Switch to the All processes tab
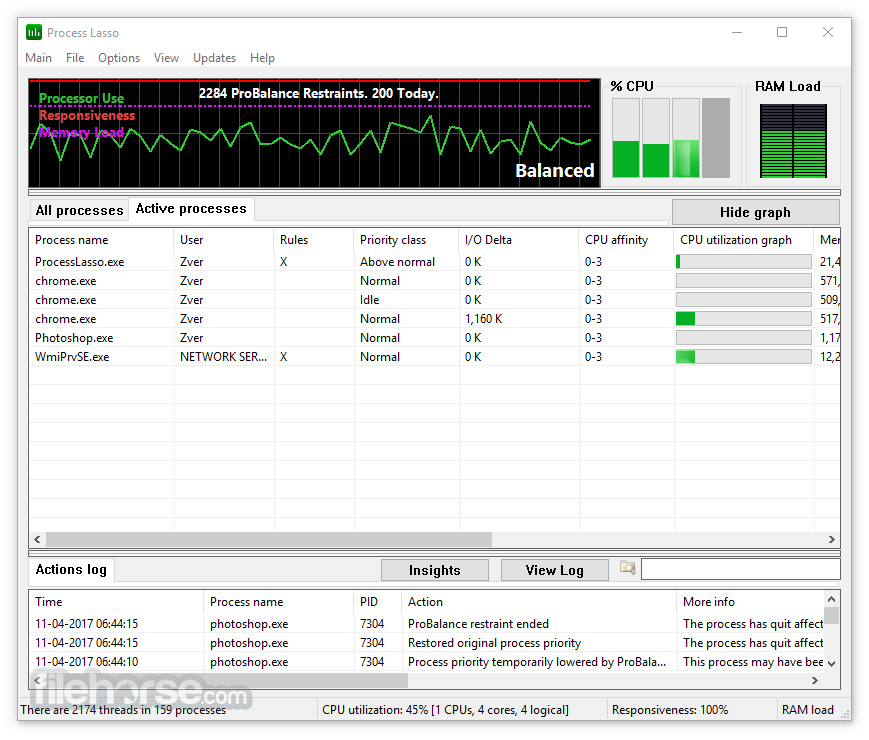This screenshot has height=740, width=869. (79, 211)
